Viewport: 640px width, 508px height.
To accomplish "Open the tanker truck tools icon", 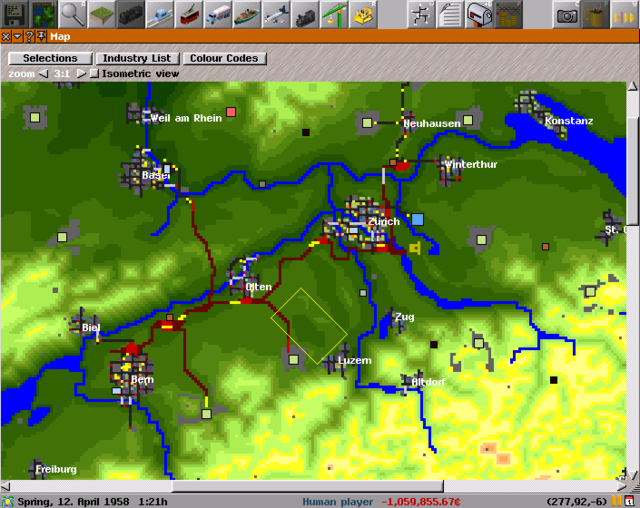I will click(218, 14).
